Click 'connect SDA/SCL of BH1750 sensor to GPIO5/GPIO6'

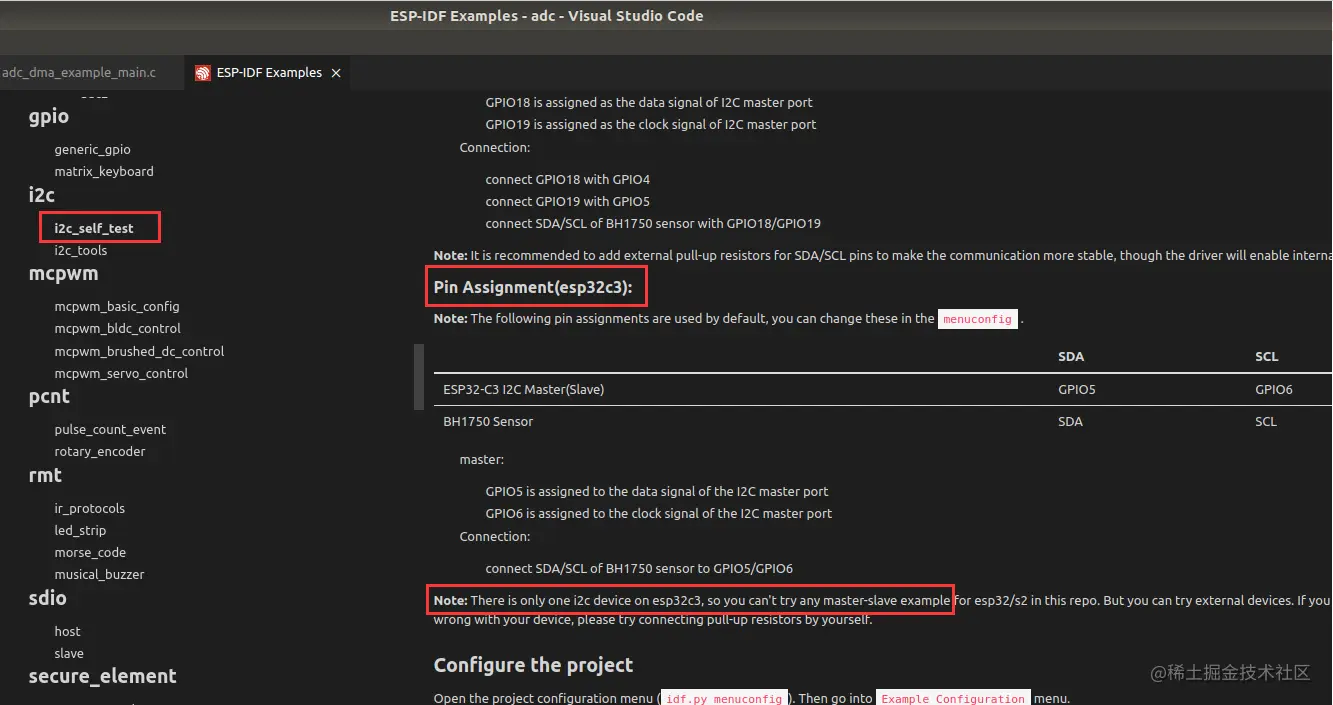pos(639,568)
